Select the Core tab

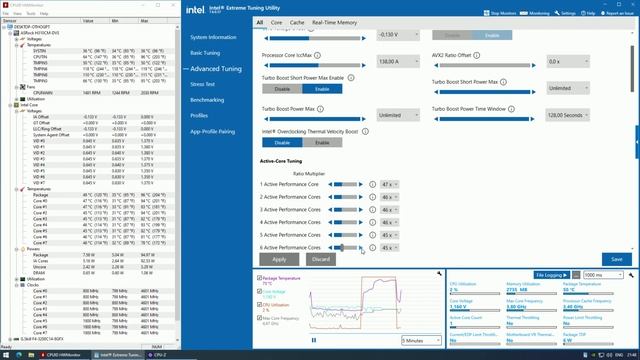click(x=276, y=22)
